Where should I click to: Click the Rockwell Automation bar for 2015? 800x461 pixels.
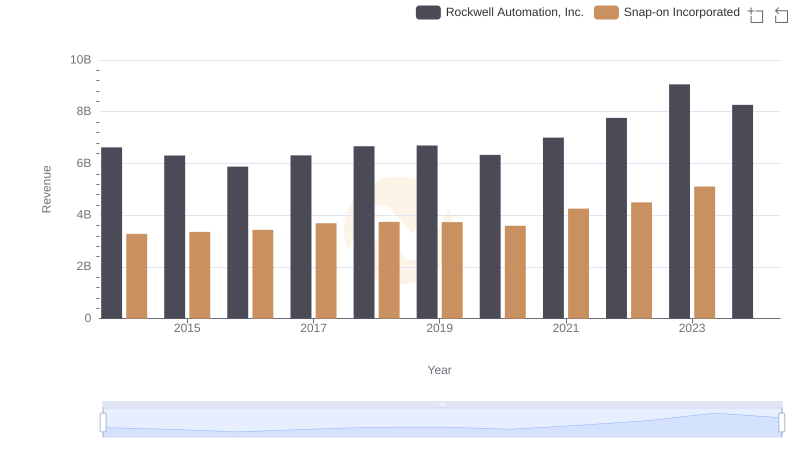click(174, 237)
